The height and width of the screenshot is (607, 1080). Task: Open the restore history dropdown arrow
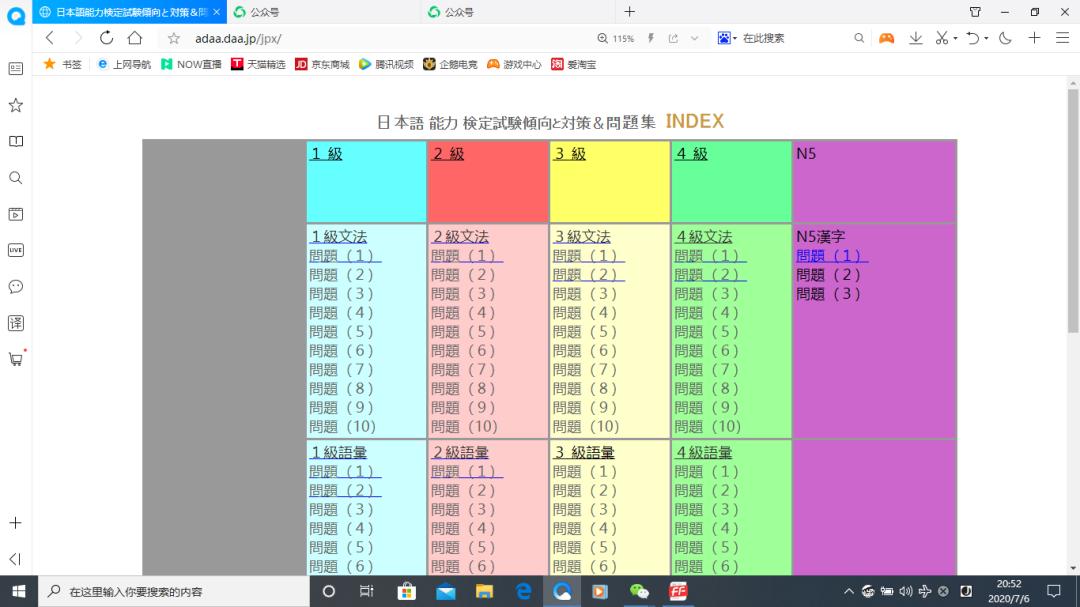pos(987,38)
